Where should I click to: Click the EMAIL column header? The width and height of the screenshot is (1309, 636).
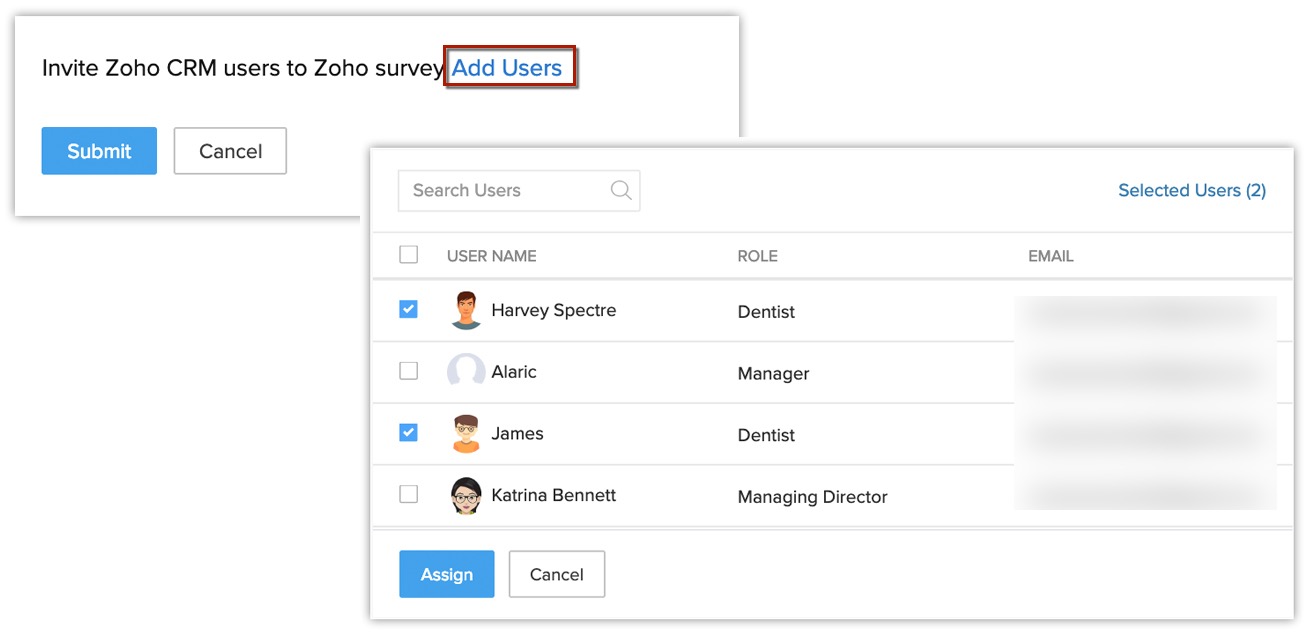pos(1050,256)
